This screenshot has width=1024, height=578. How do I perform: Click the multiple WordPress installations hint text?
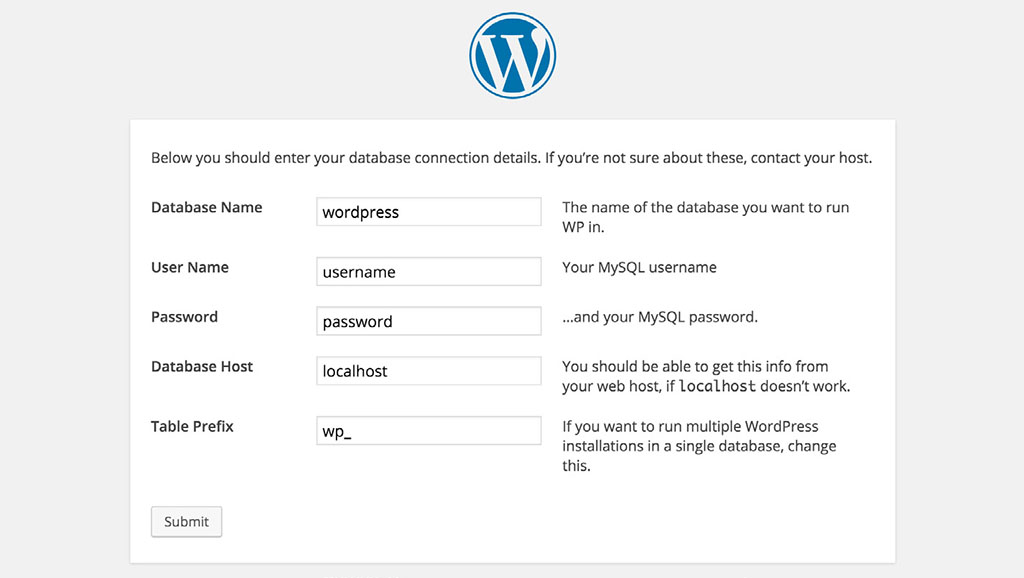(699, 446)
